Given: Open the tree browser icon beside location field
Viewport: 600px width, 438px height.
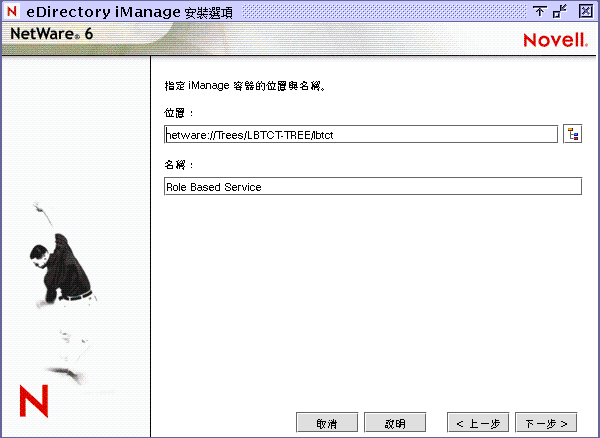Looking at the screenshot, I should [x=572, y=134].
